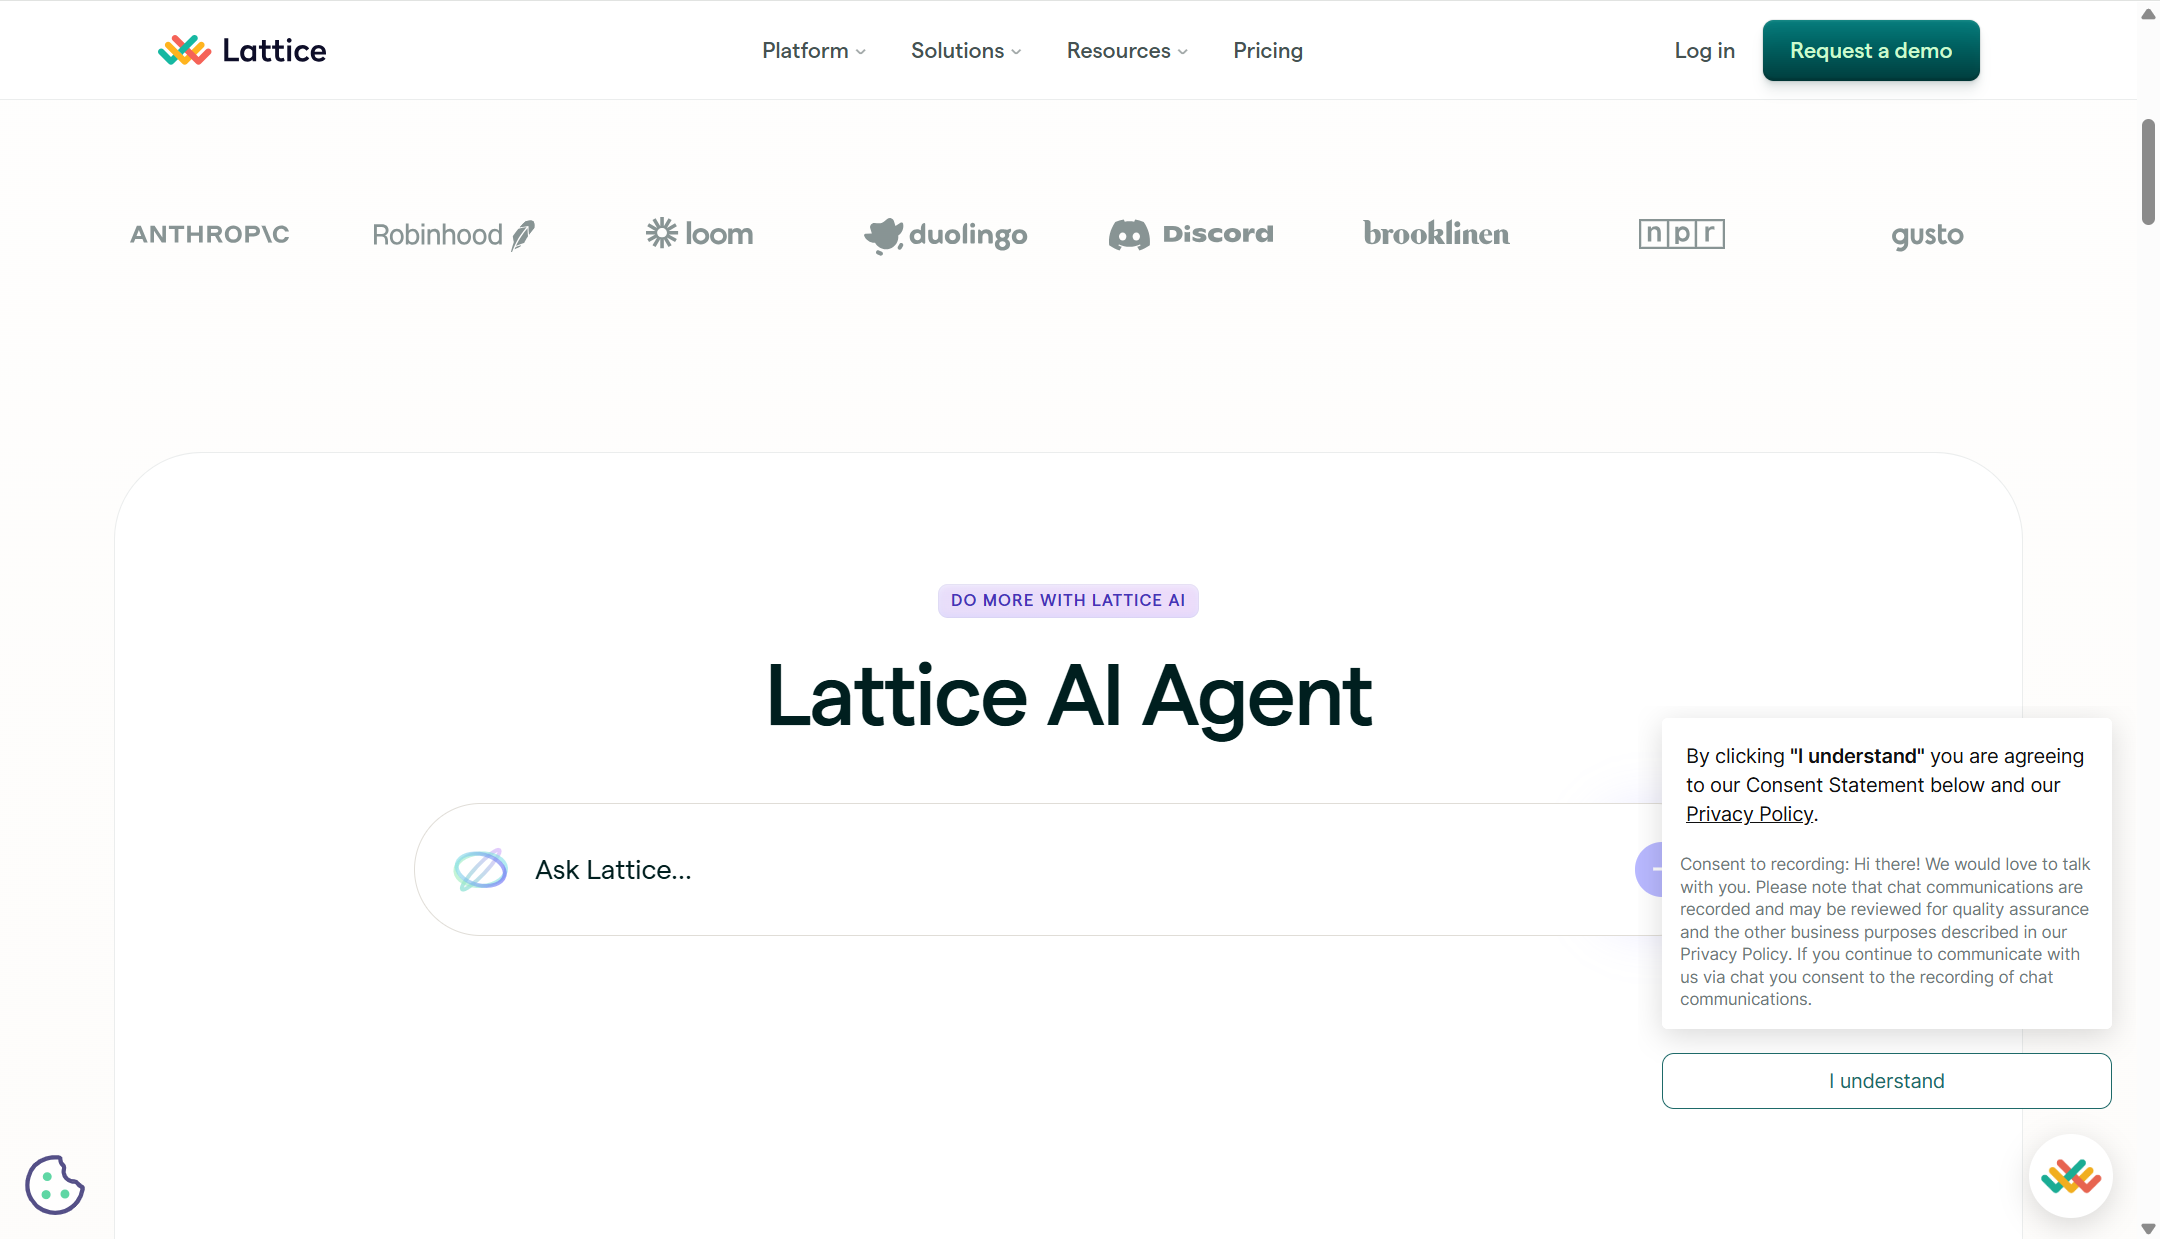Click the page vertical scrollbar thumb
This screenshot has height=1239, width=2160.
point(2147,172)
